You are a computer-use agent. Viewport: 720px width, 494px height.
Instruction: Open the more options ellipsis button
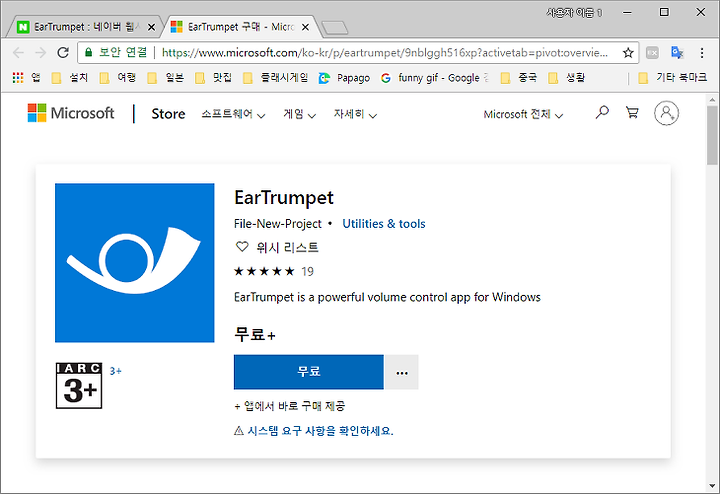click(402, 372)
